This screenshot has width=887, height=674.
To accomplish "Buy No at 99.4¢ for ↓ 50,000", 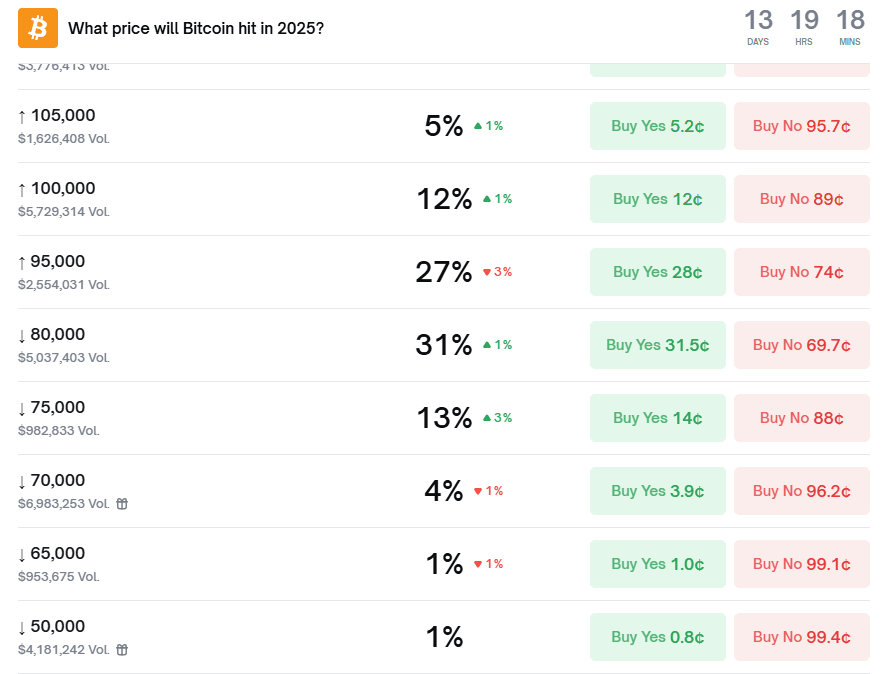I will pos(802,637).
